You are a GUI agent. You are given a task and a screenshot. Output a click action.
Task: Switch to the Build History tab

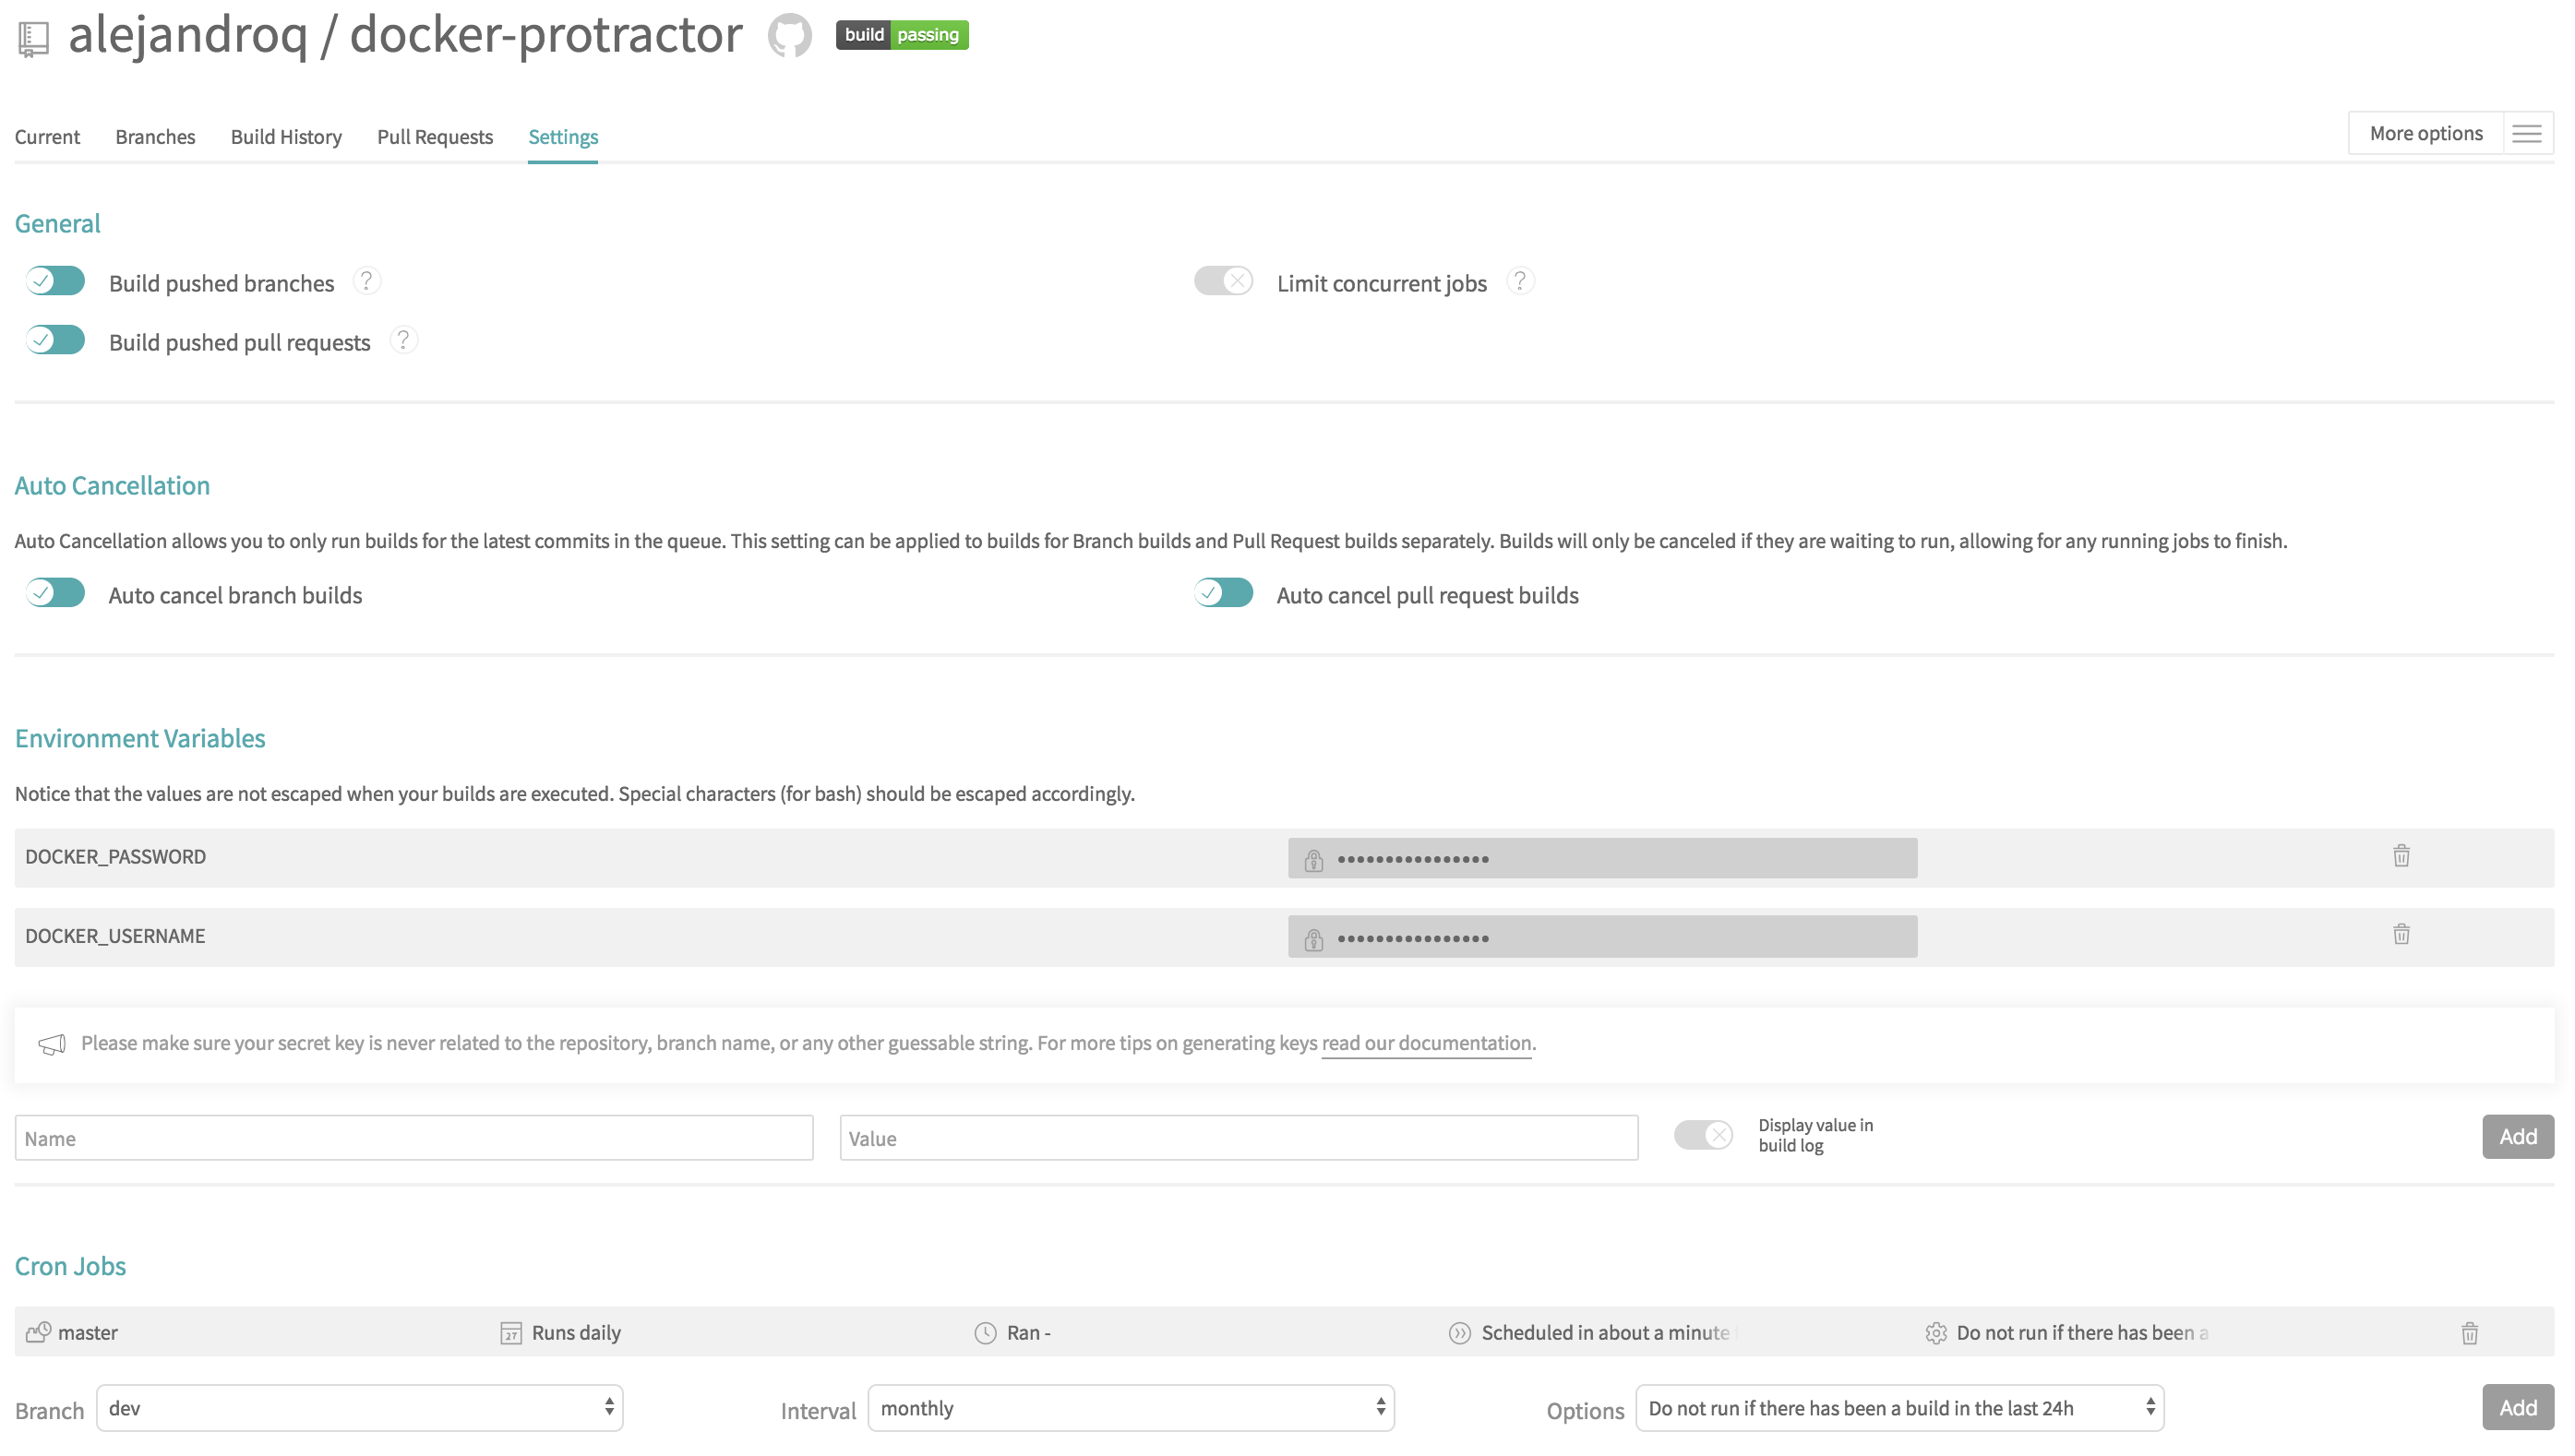pyautogui.click(x=286, y=137)
